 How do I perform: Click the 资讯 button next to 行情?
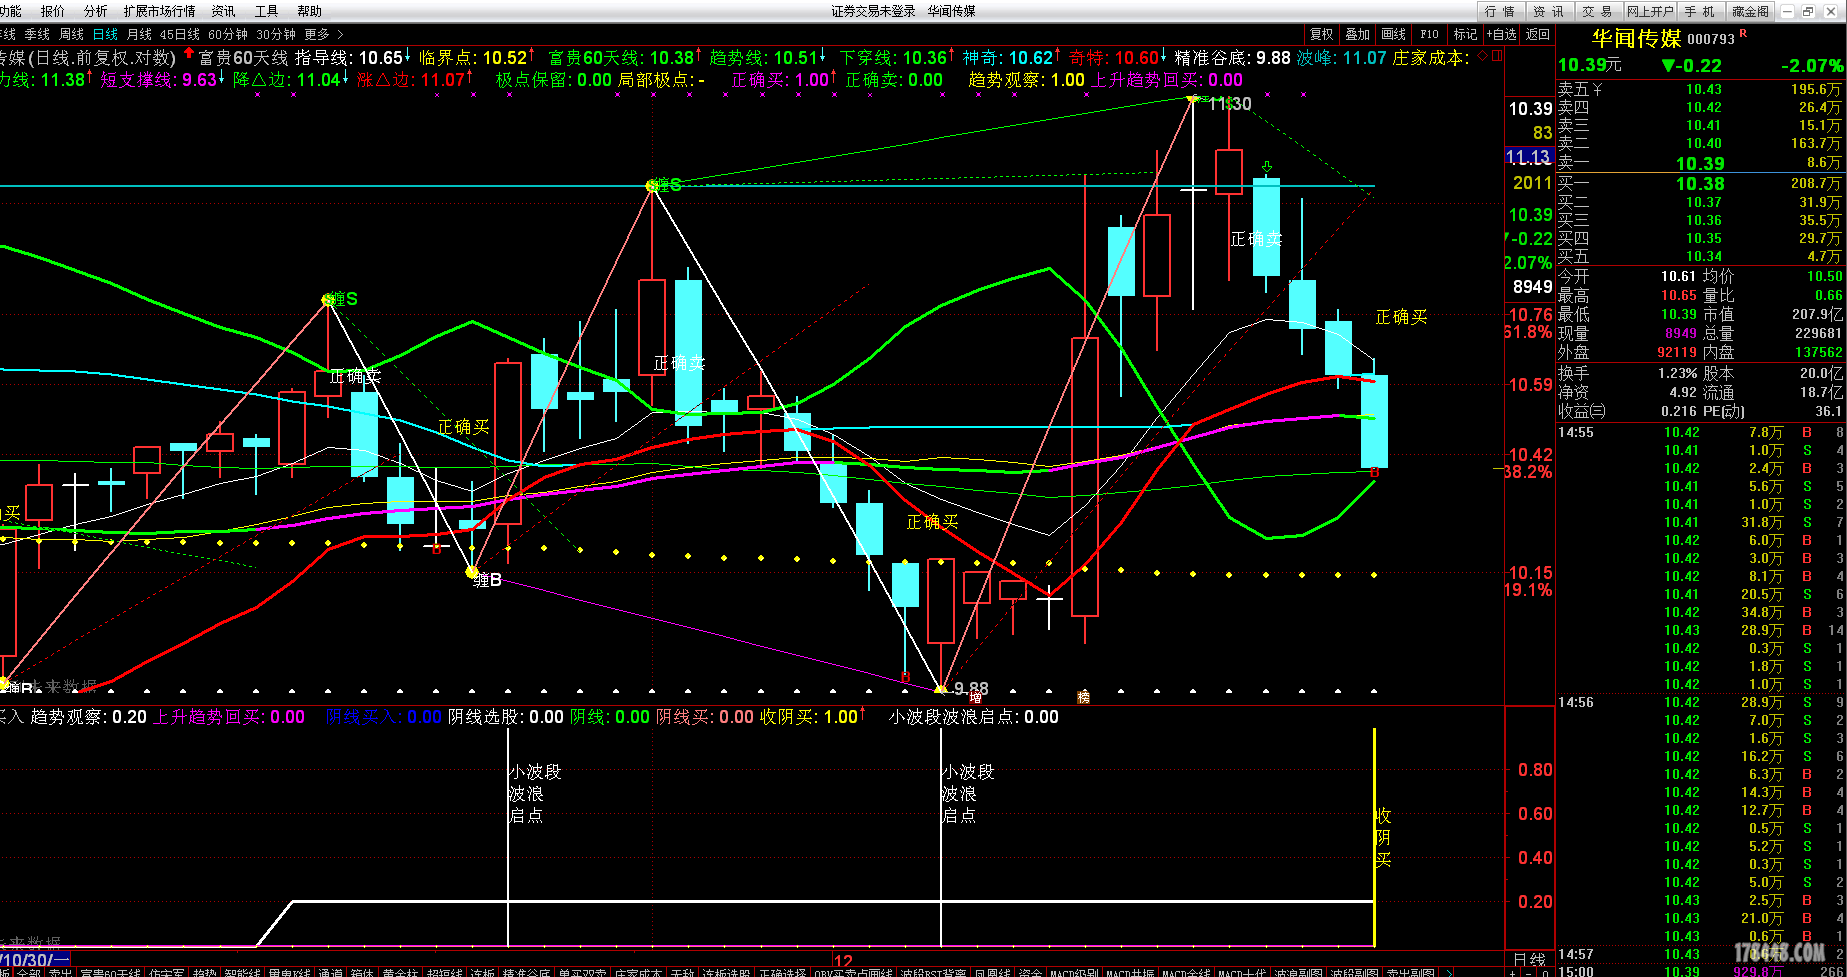coord(1549,11)
